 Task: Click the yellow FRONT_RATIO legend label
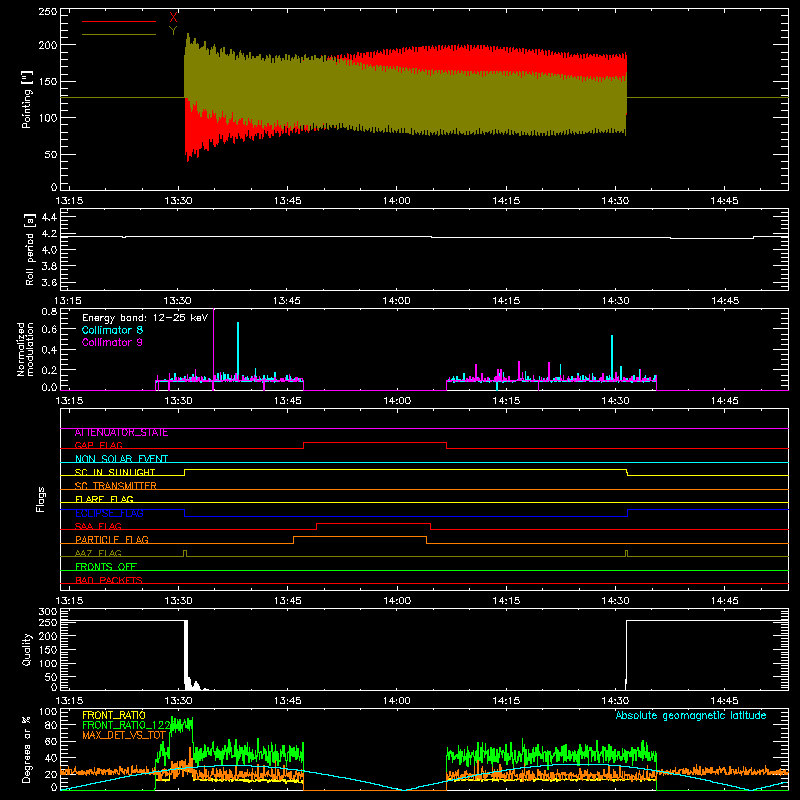coord(114,715)
